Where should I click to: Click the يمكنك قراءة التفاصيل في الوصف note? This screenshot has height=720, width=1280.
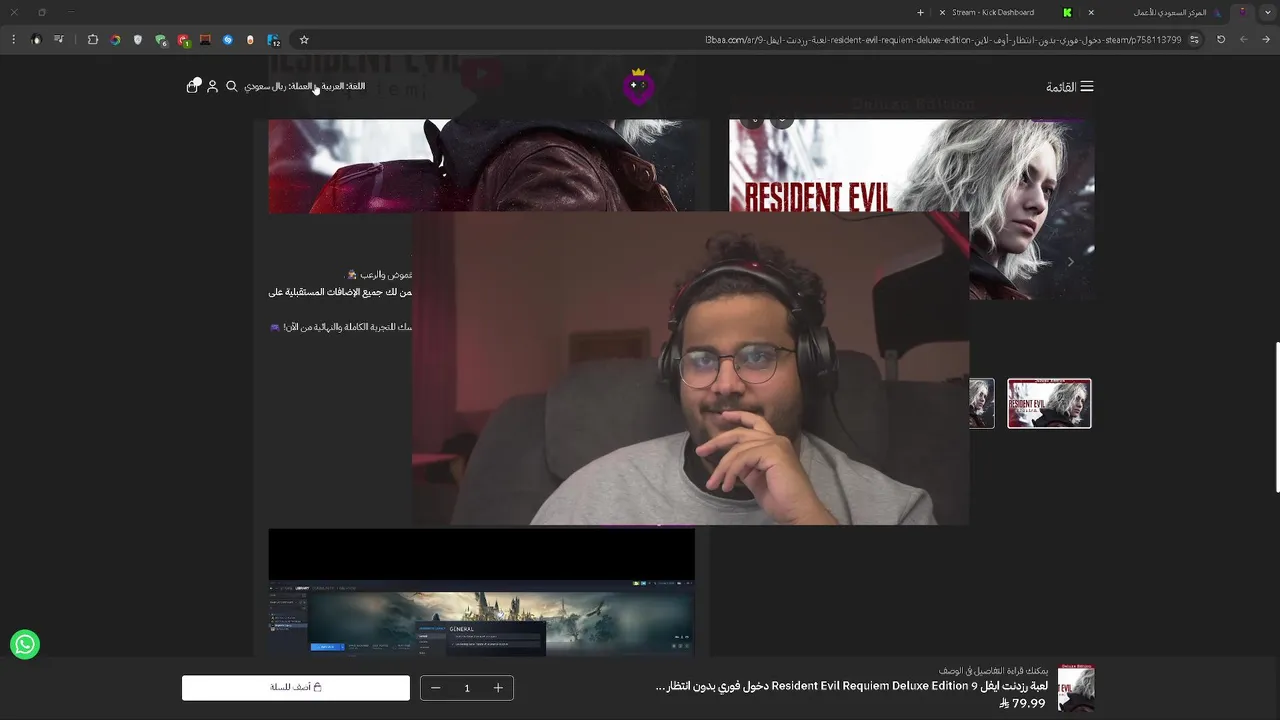pos(994,671)
